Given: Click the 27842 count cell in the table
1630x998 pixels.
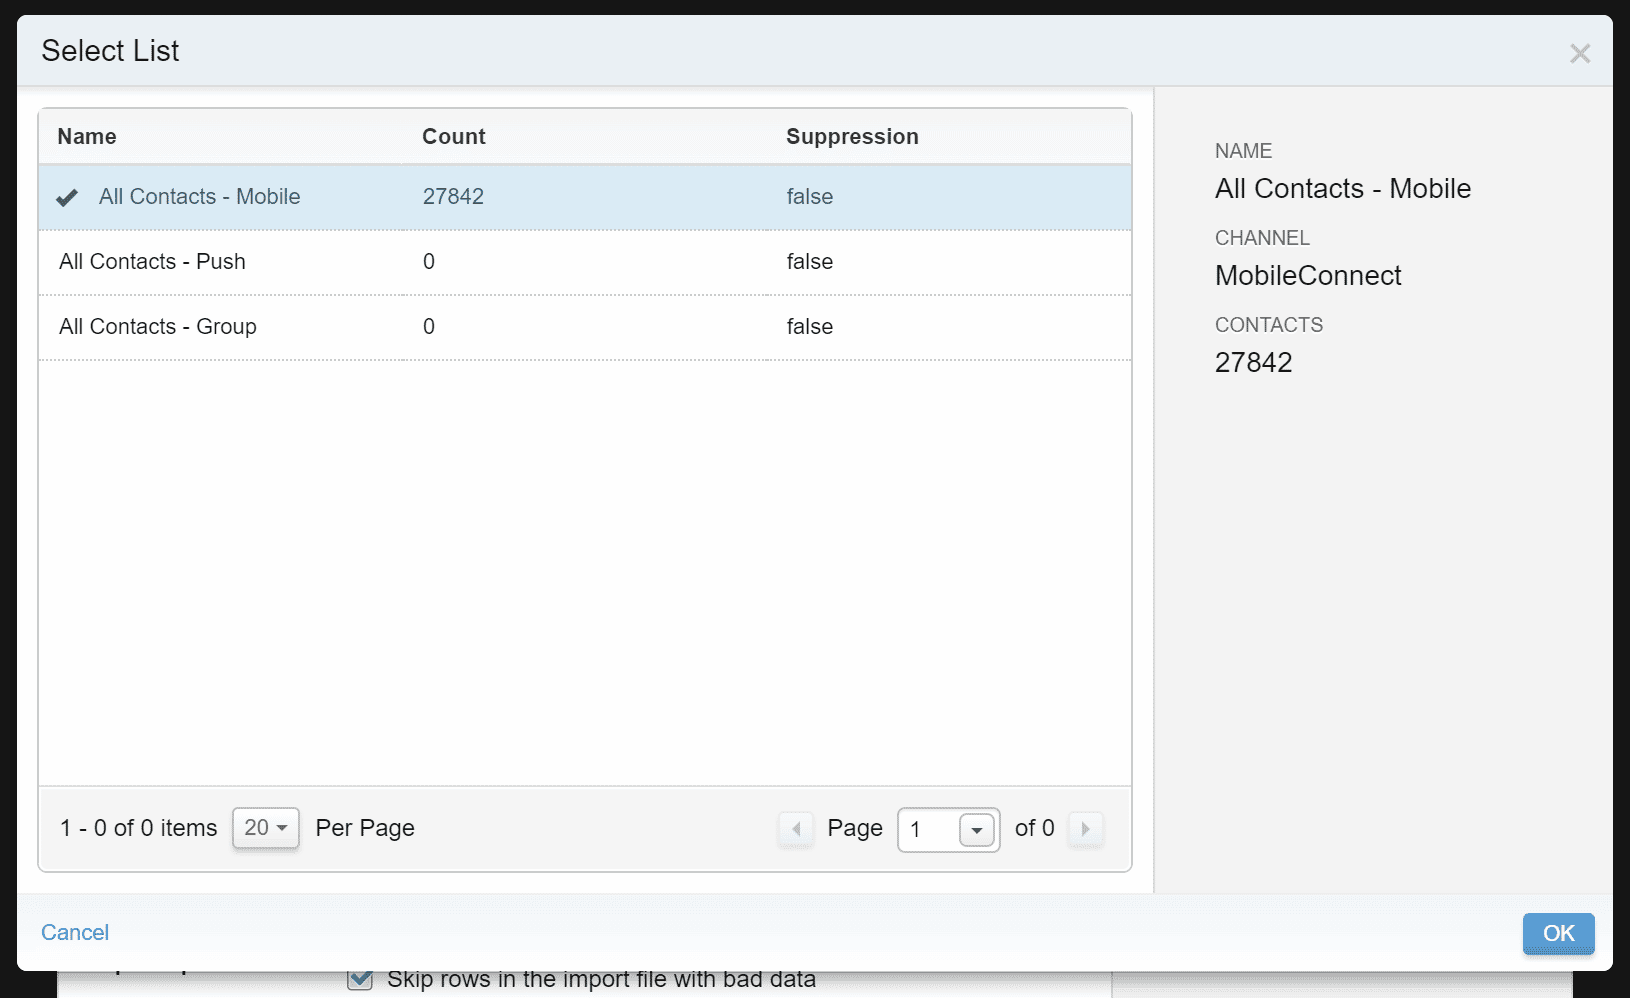Looking at the screenshot, I should tap(453, 197).
